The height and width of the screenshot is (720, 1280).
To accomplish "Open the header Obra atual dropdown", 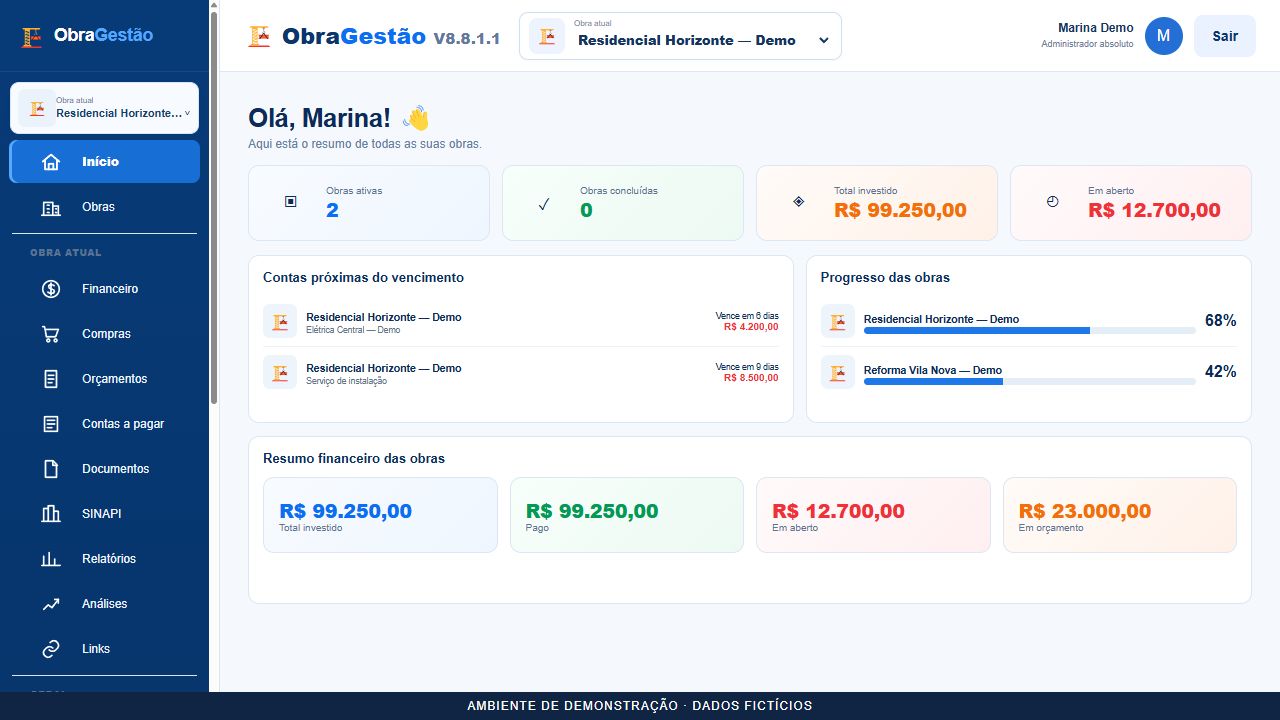I will (680, 36).
